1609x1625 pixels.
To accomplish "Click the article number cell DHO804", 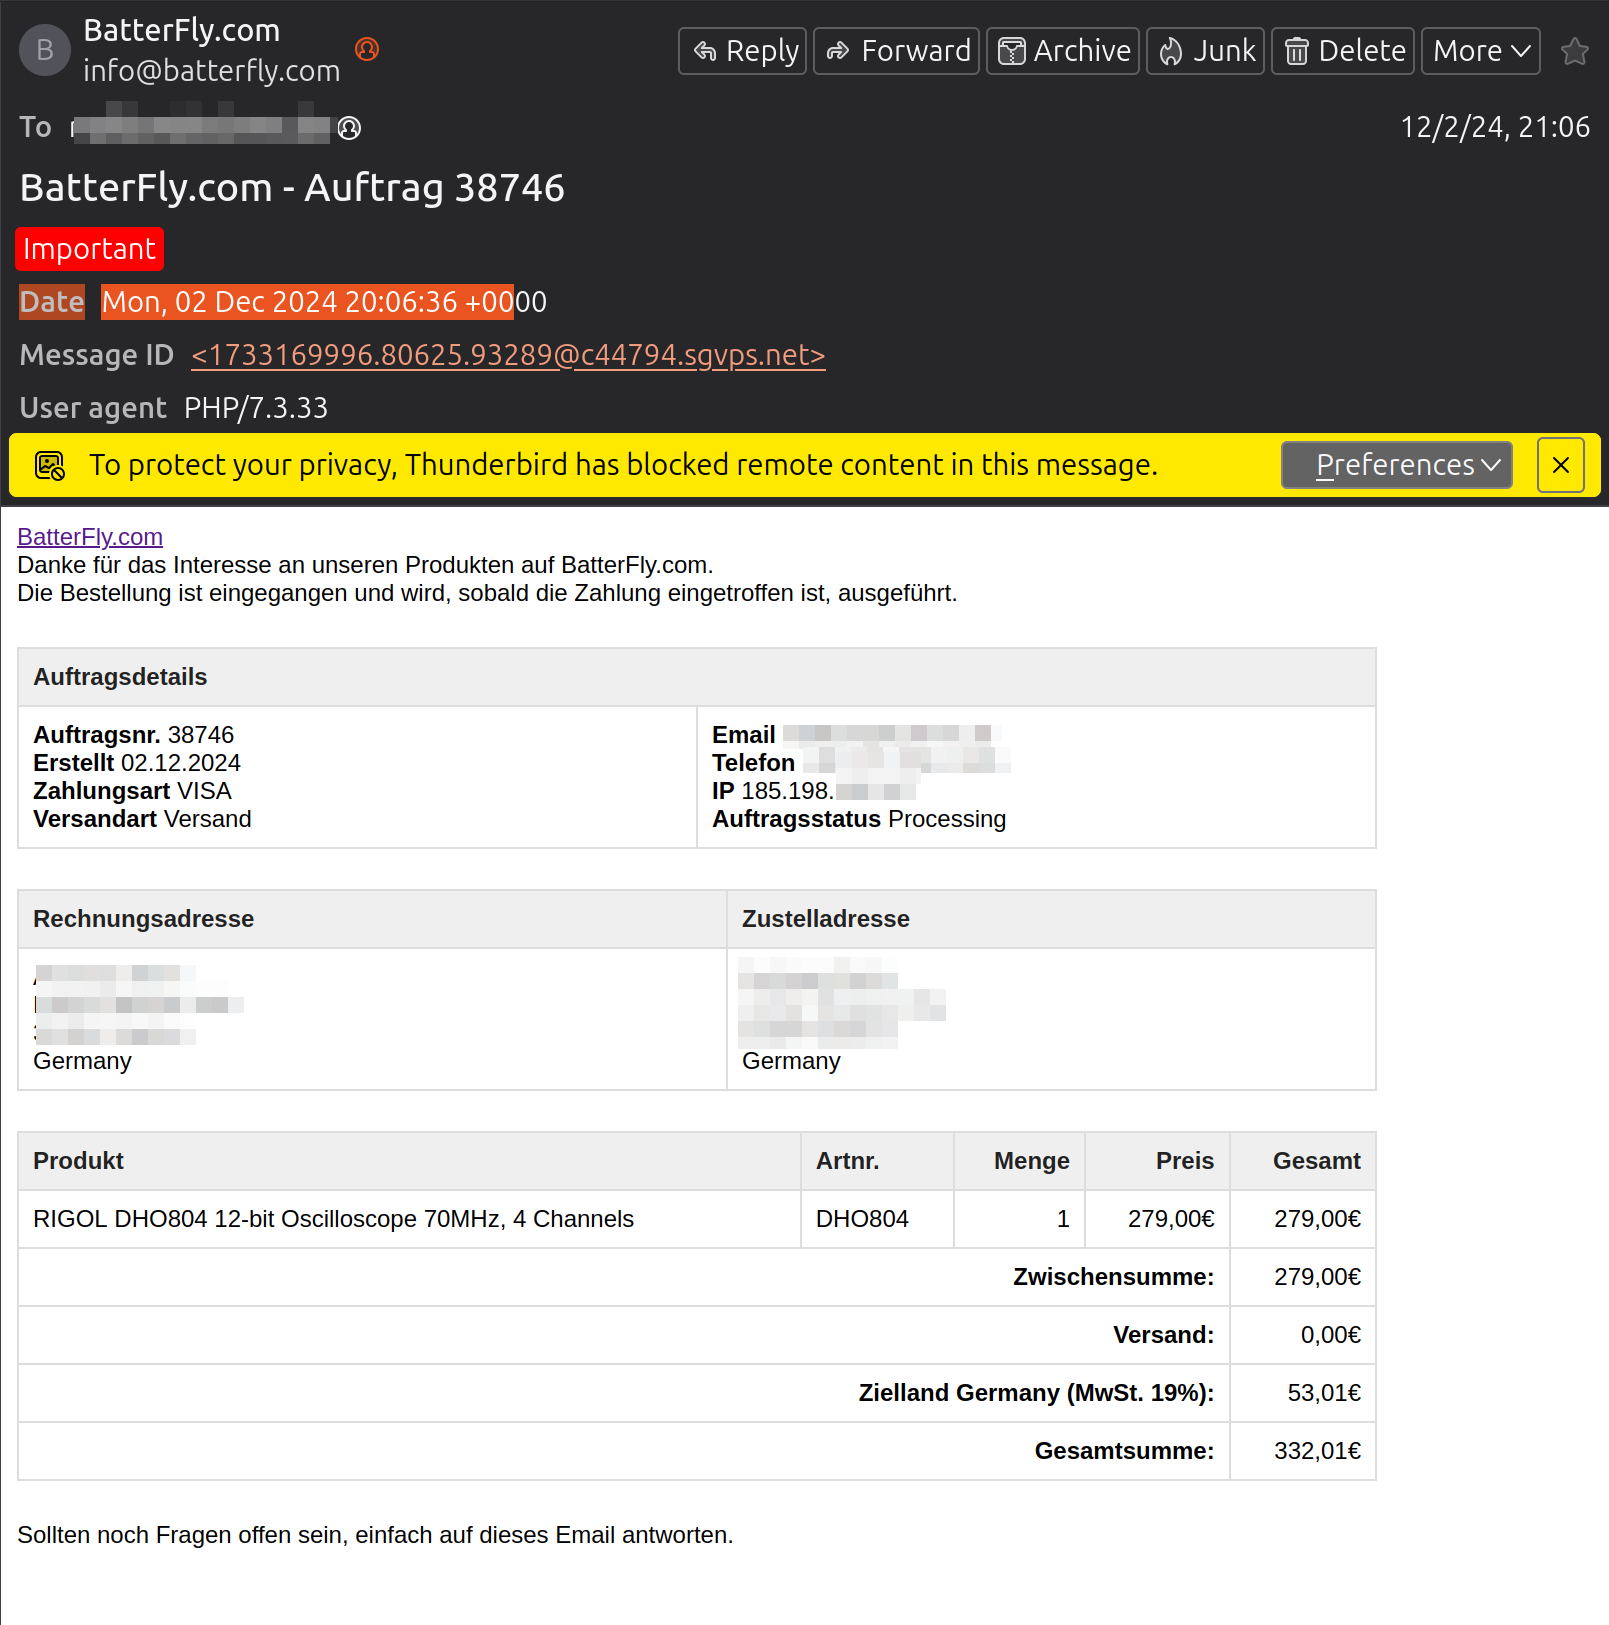I will [877, 1219].
